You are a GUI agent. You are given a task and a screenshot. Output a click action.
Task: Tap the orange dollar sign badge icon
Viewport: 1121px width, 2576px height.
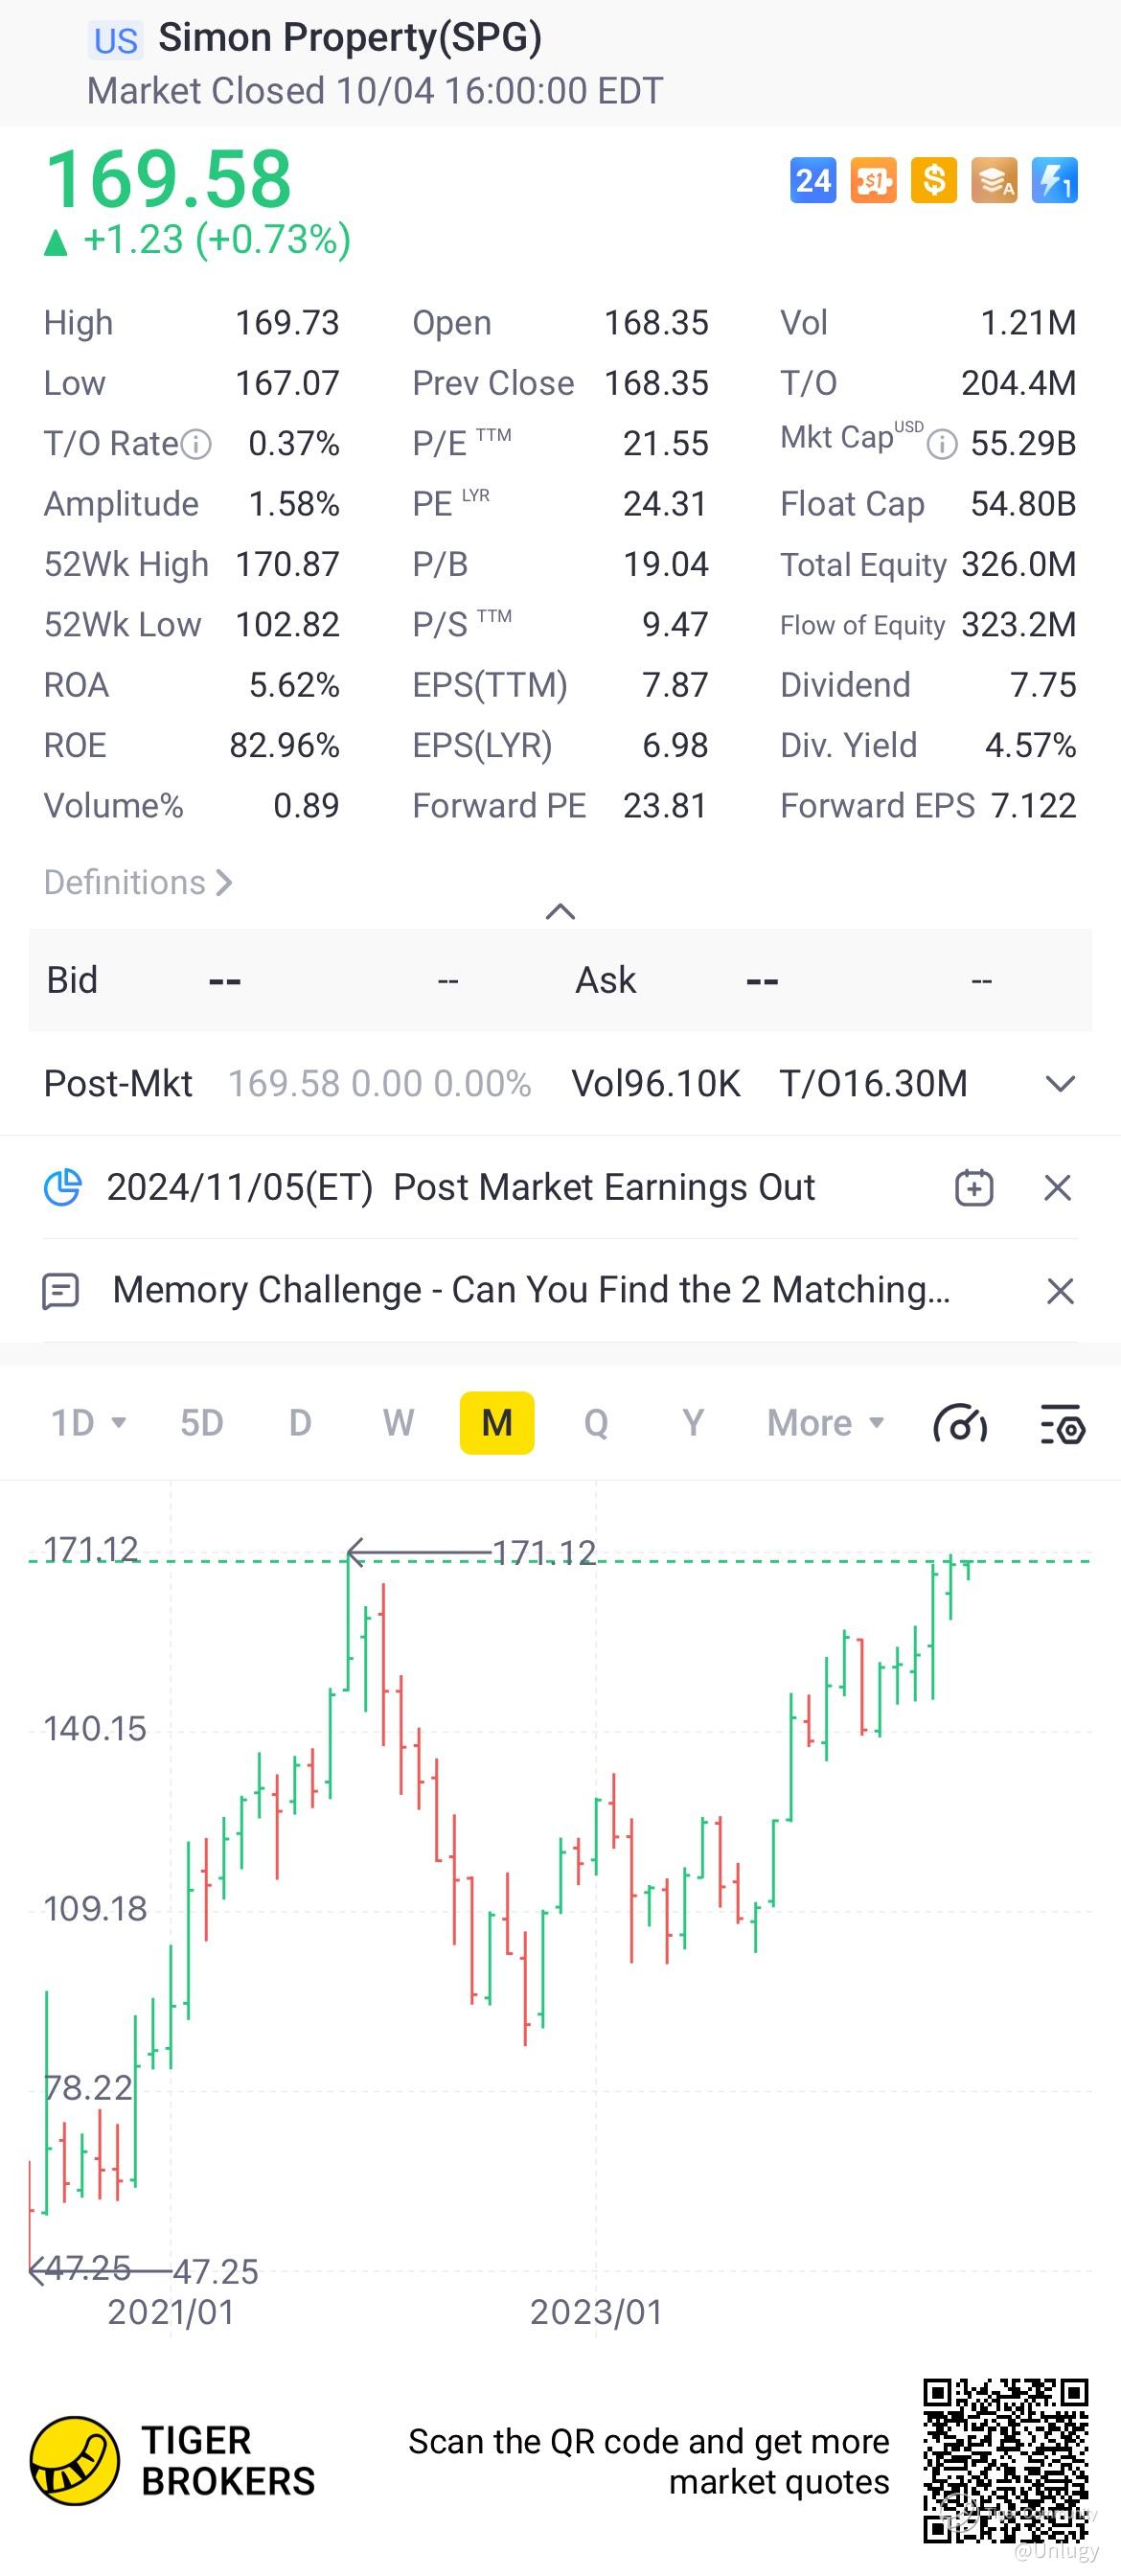933,181
